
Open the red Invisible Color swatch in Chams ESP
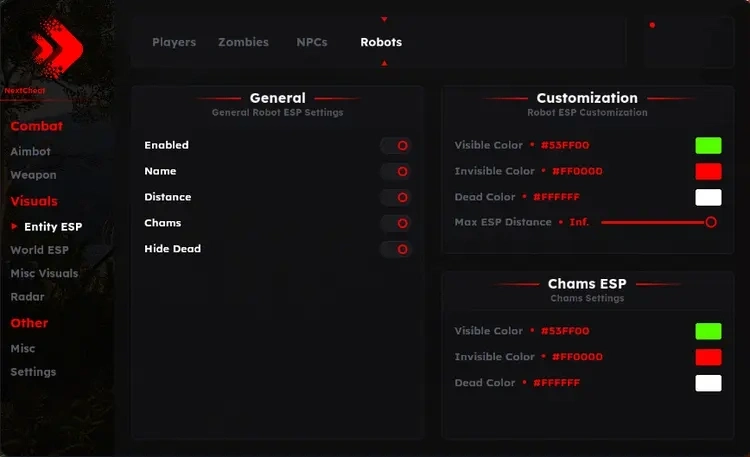click(x=708, y=357)
